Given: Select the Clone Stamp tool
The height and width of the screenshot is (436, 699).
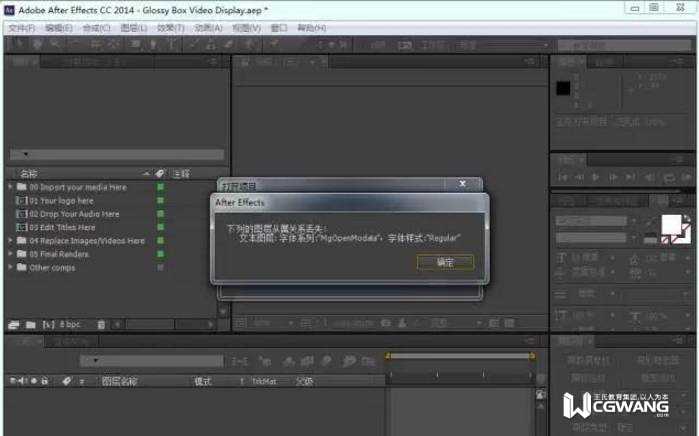Looking at the screenshot, I should (211, 44).
